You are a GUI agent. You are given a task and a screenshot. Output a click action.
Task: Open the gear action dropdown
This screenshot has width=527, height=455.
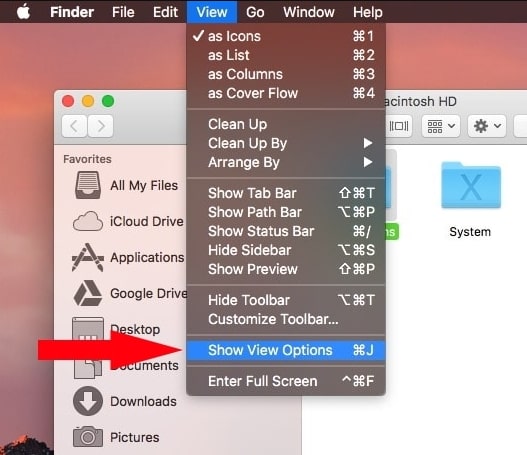tap(487, 126)
